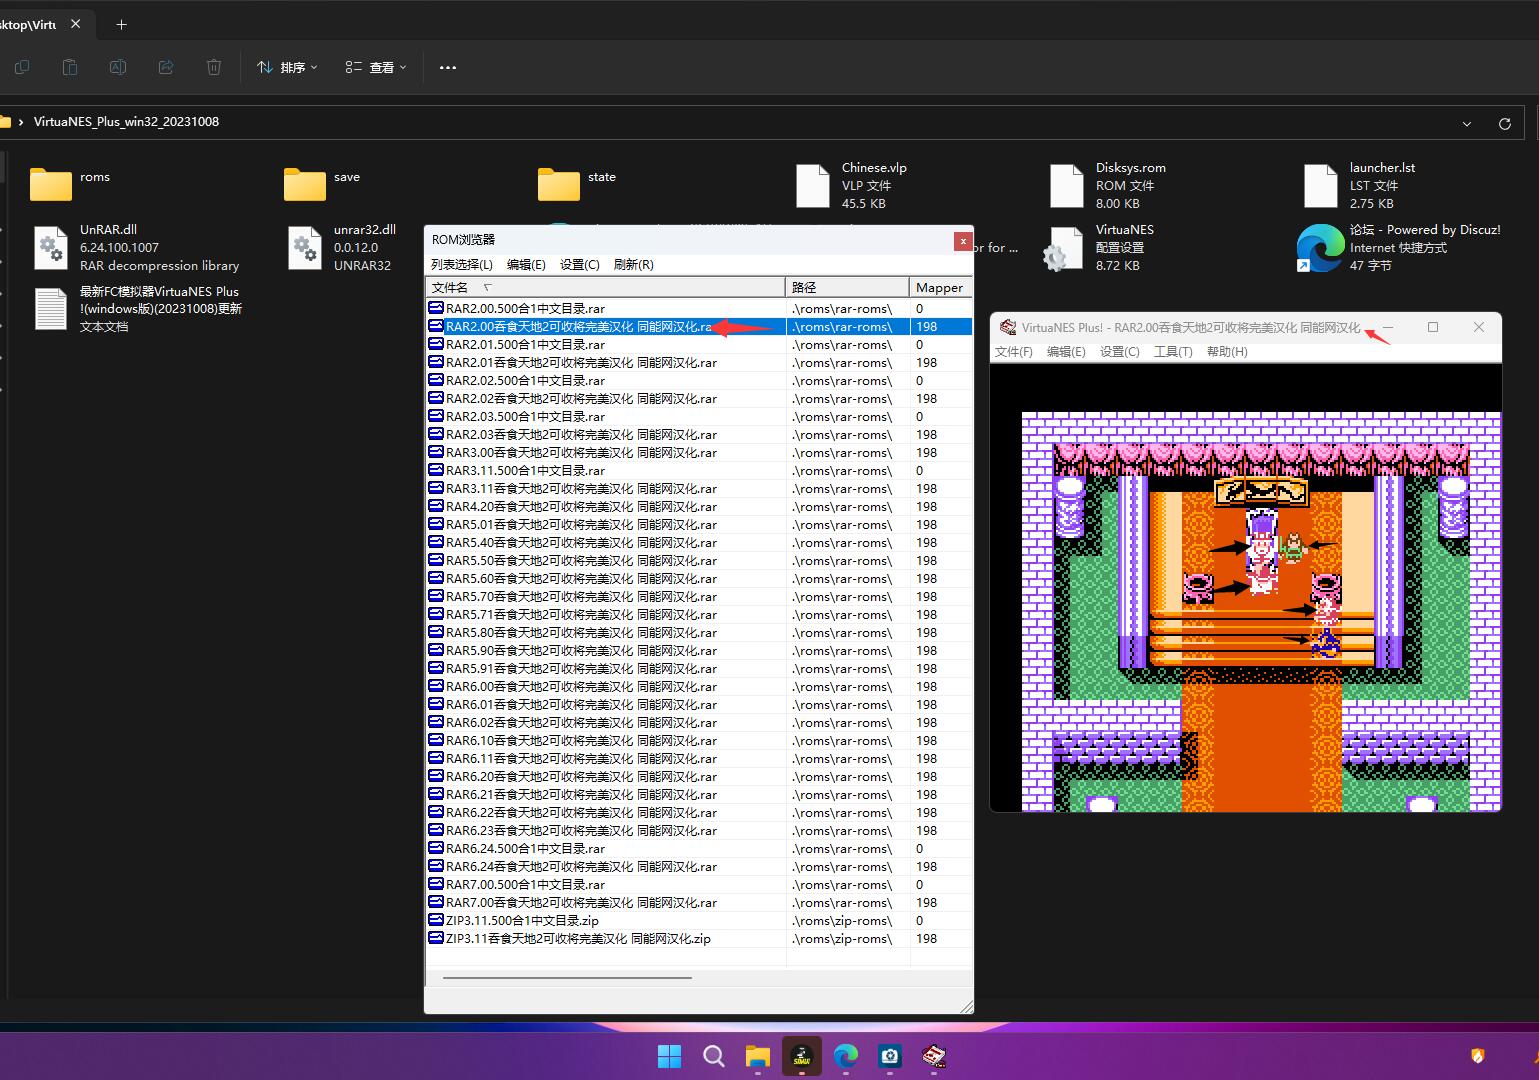Click the copy icon in Explorer toolbar

point(22,67)
